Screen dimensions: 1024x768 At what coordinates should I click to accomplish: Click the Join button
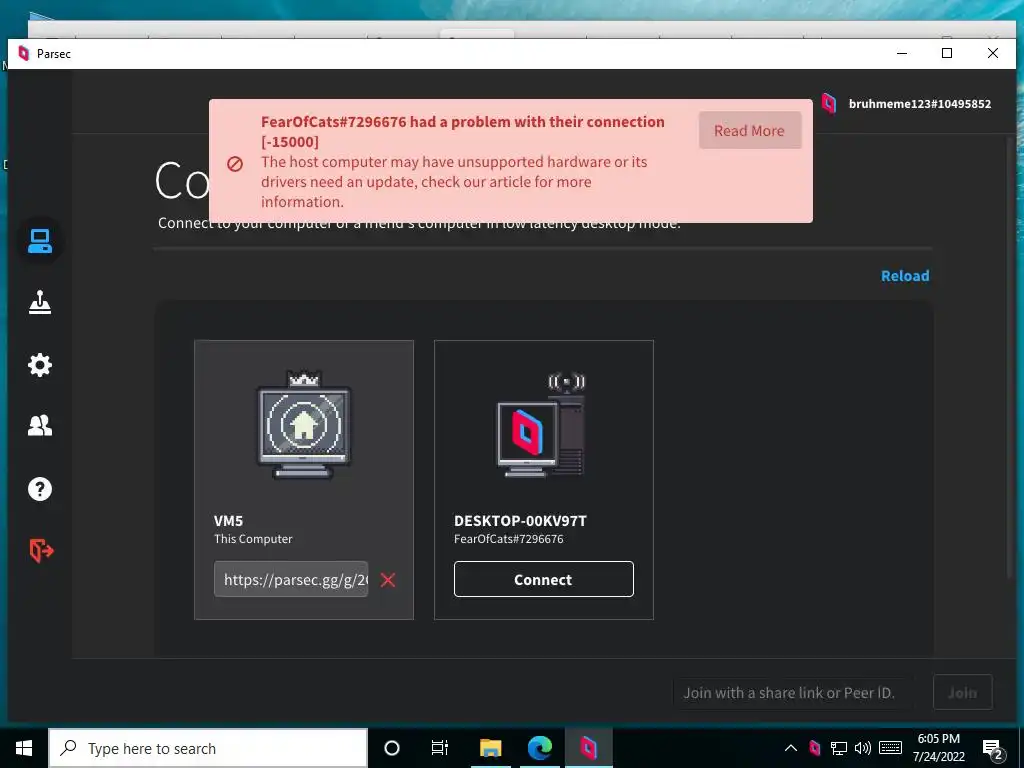pos(963,692)
